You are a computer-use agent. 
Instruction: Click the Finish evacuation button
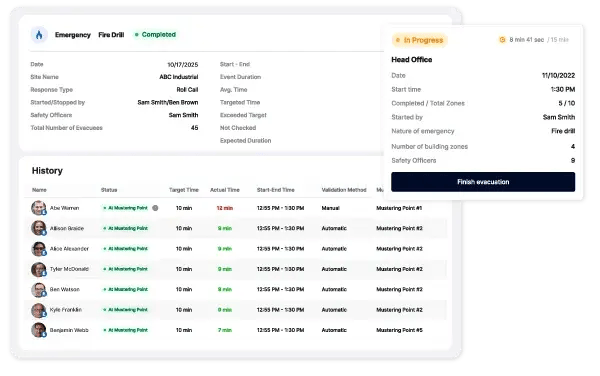[x=483, y=182]
